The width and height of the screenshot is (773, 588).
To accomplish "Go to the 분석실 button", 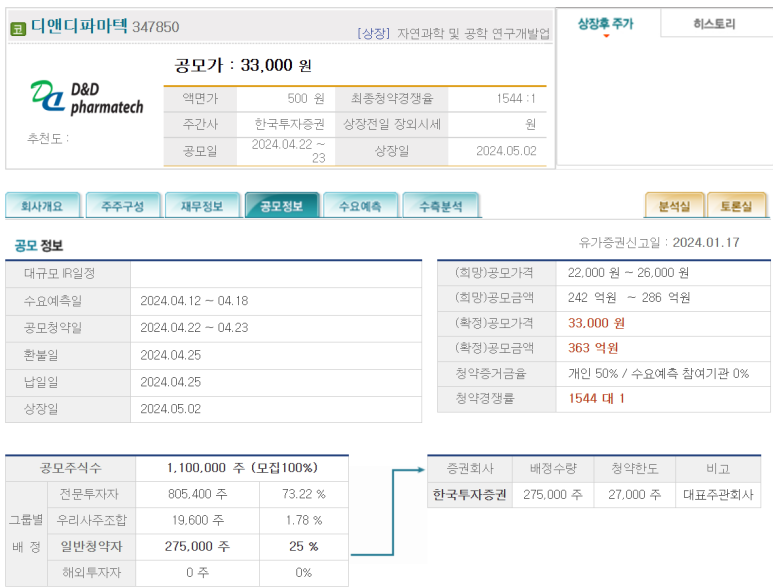I will pos(674,205).
